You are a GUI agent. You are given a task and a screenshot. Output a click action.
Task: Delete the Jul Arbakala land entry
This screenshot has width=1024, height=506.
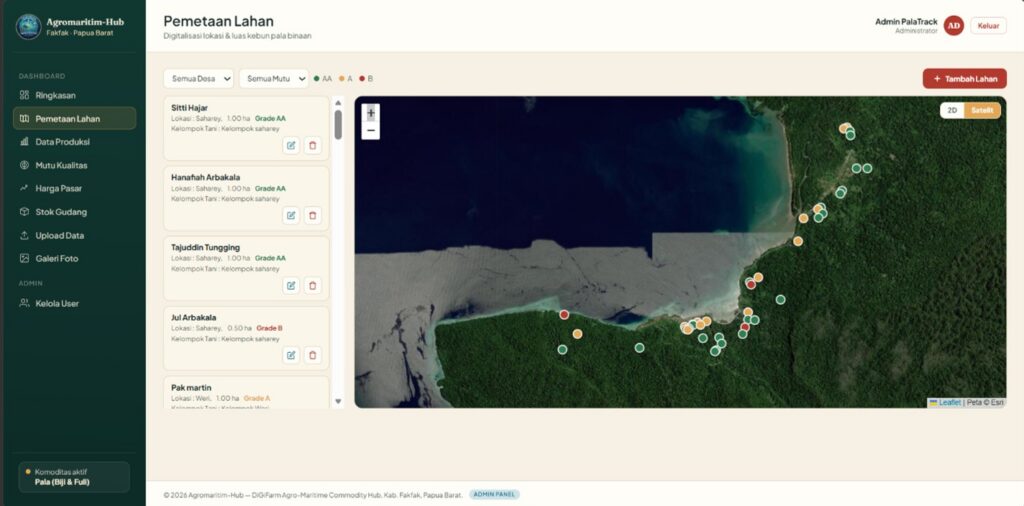(313, 355)
